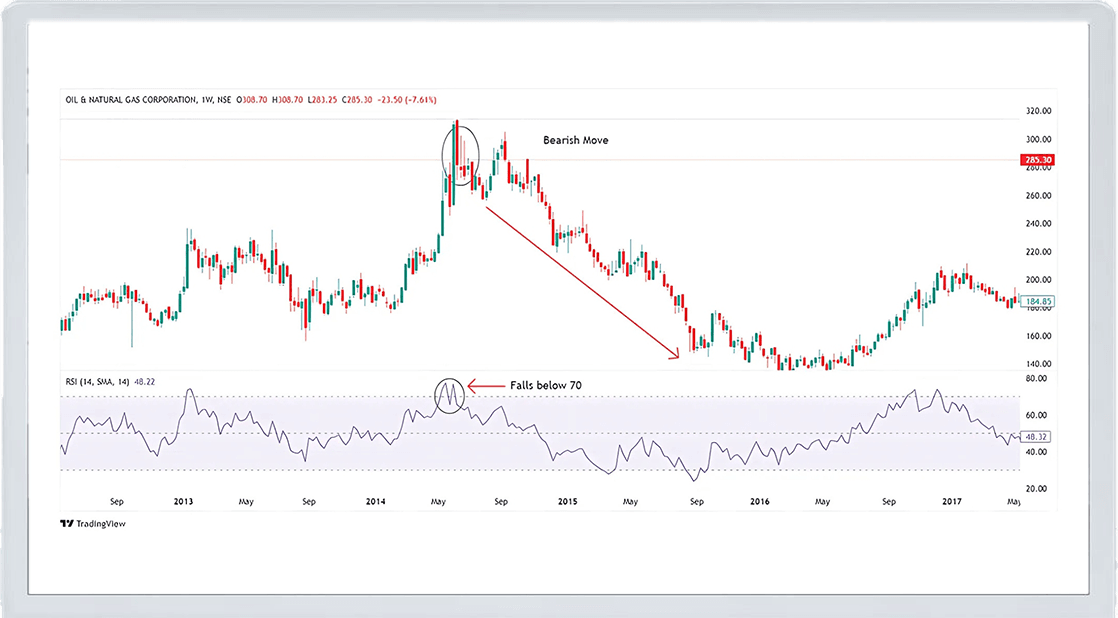Click the 2013 label on time axis

pos(184,500)
